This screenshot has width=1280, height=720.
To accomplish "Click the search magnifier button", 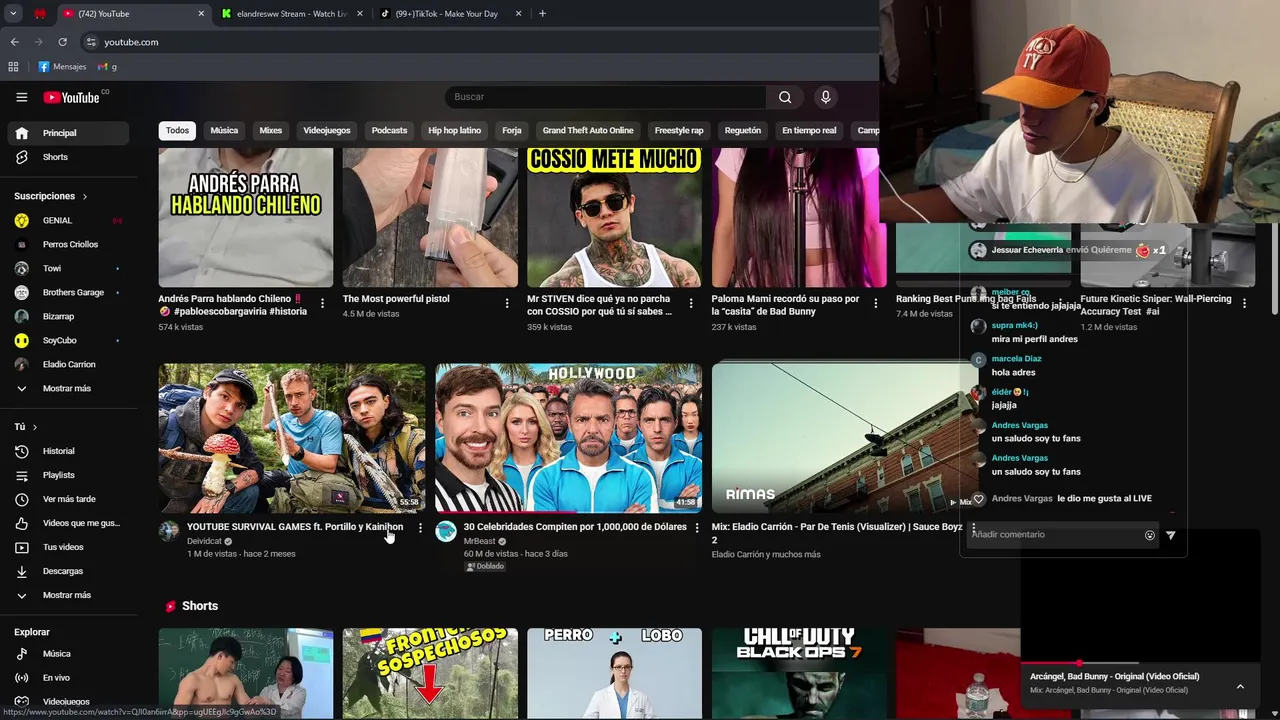I will coord(785,97).
